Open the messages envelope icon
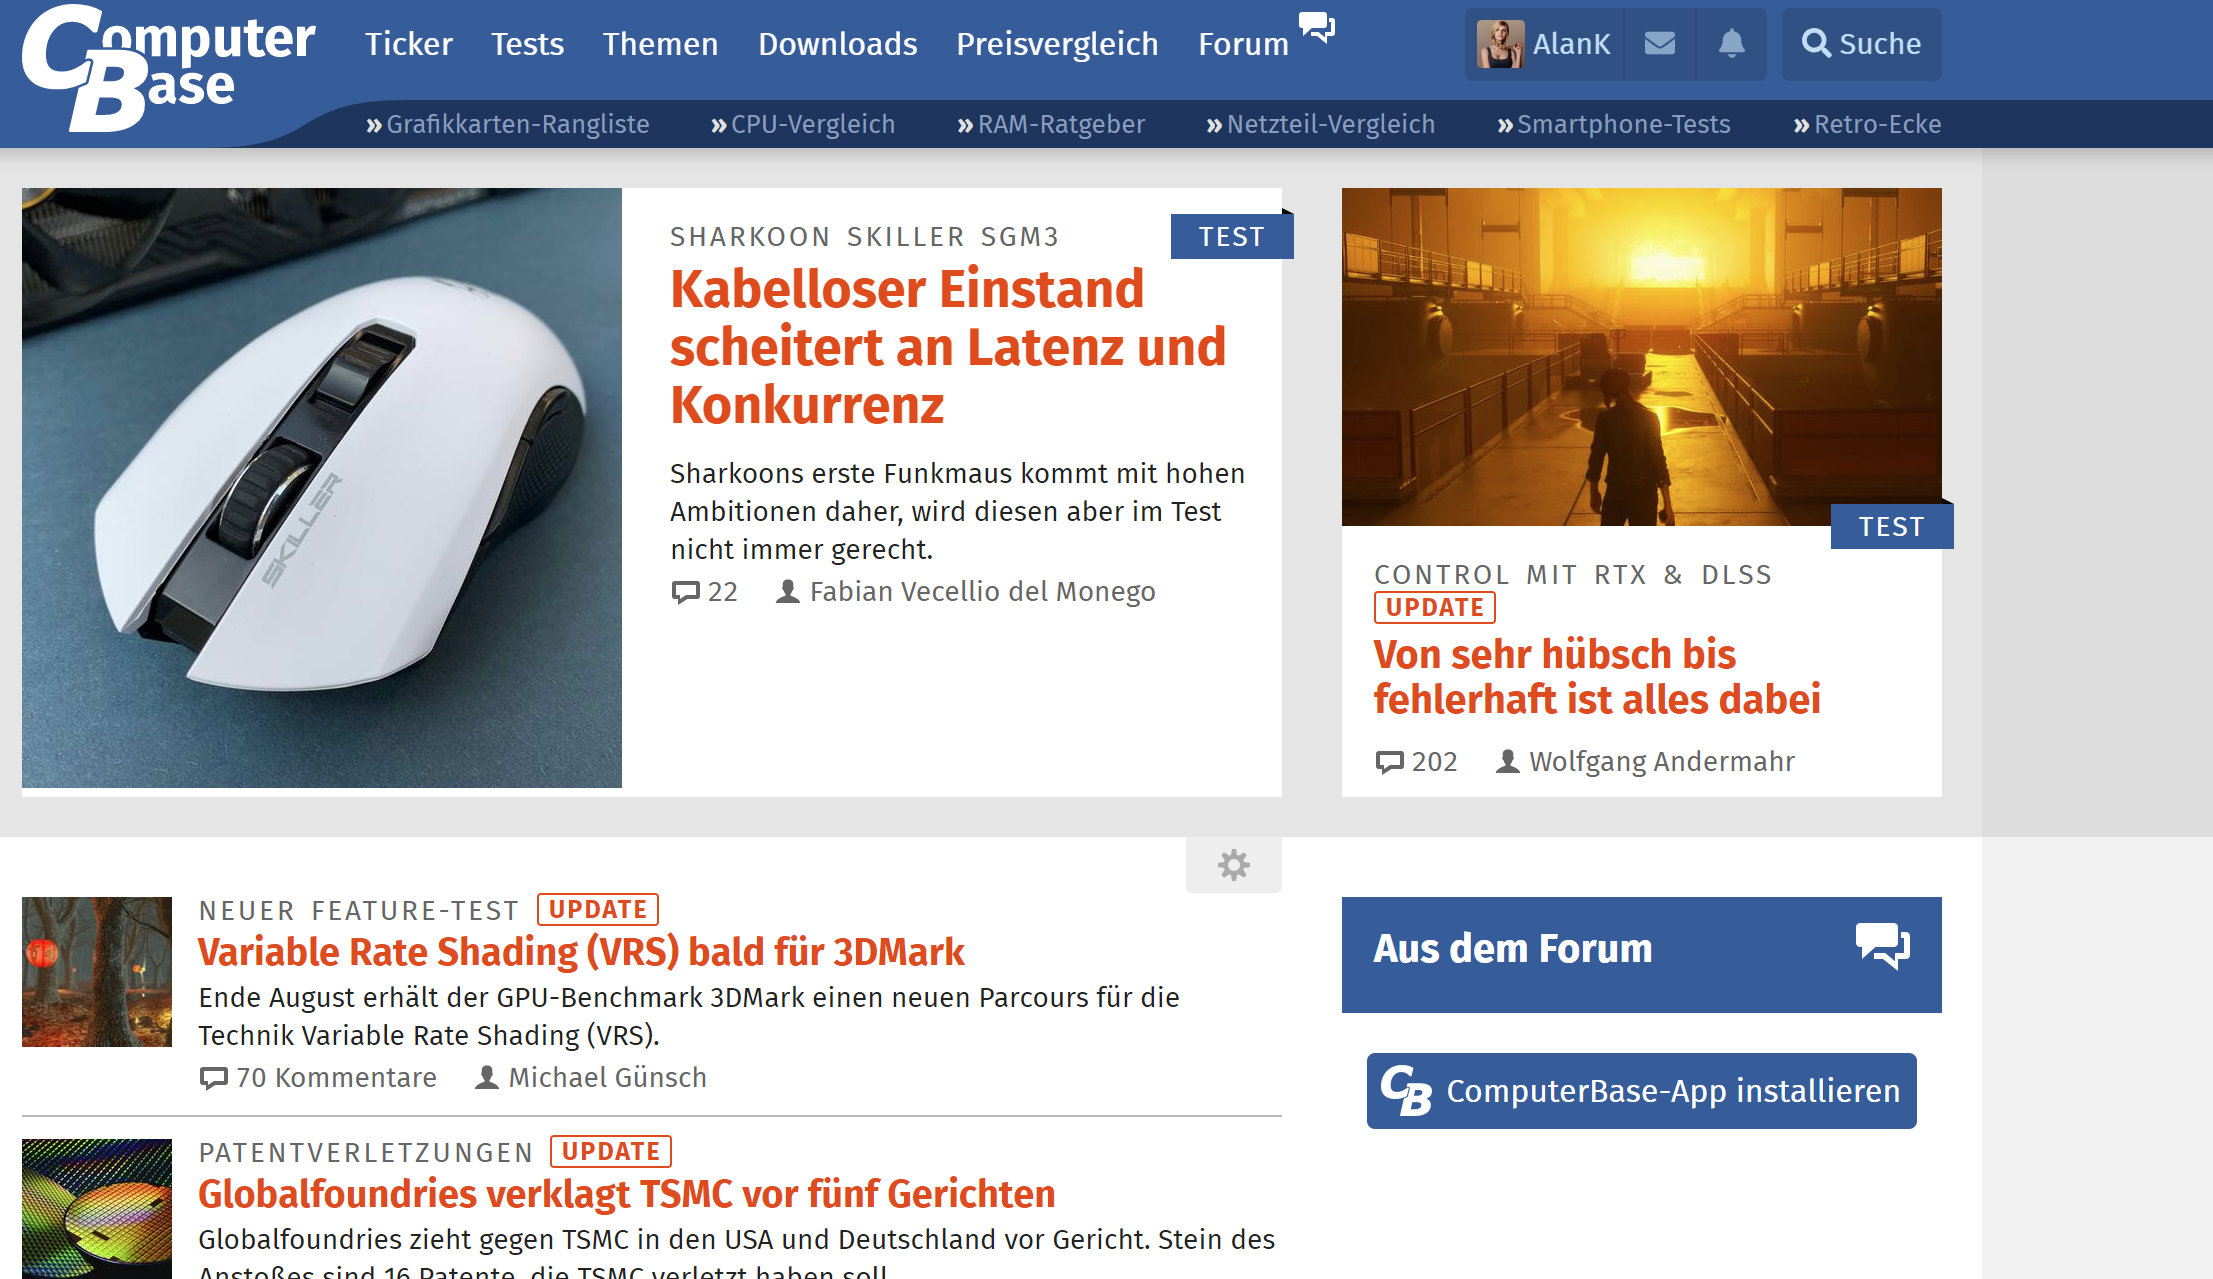 pyautogui.click(x=1659, y=43)
